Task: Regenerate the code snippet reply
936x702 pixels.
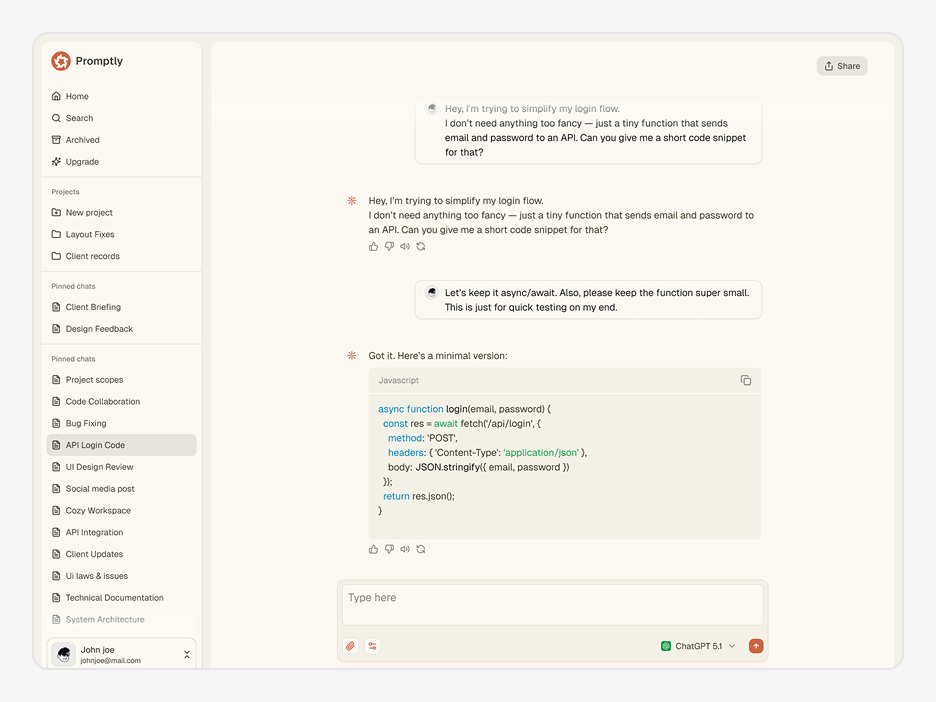Action: pos(421,549)
